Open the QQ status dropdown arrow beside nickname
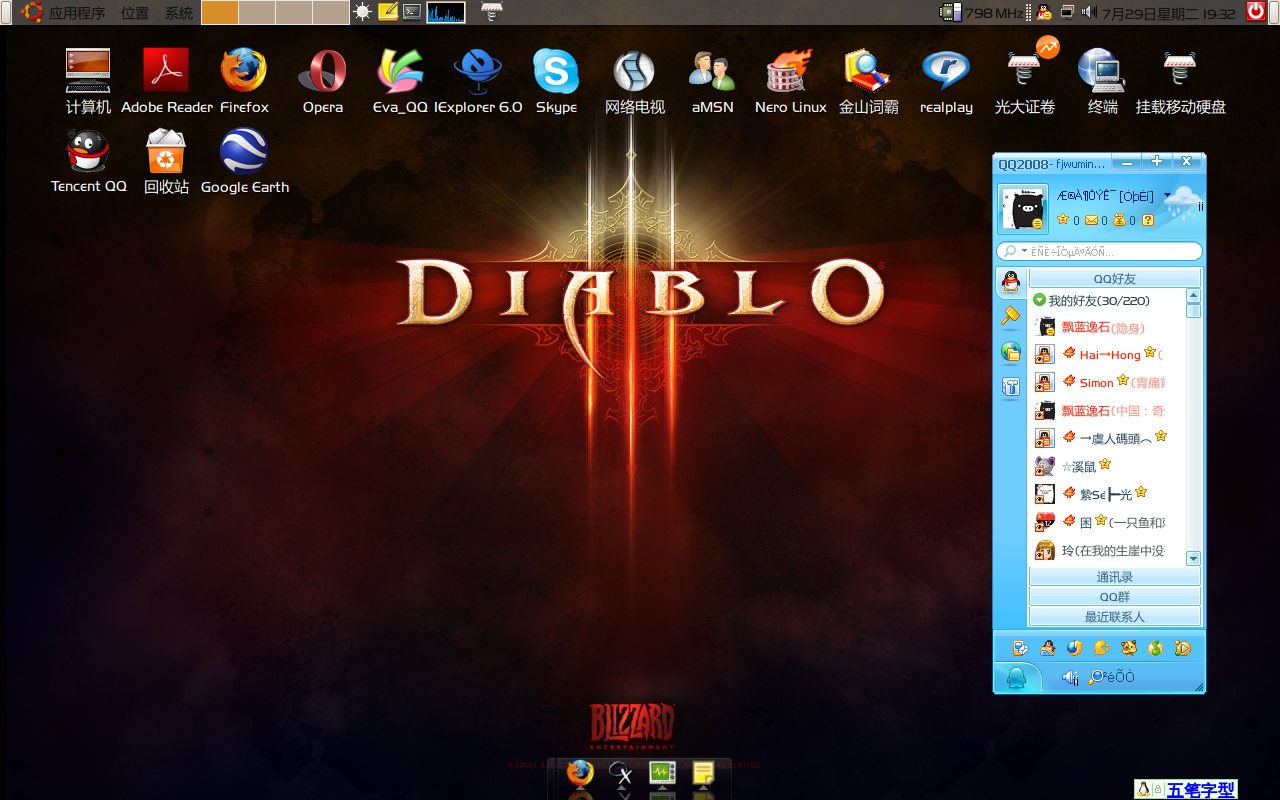 [x=1167, y=196]
